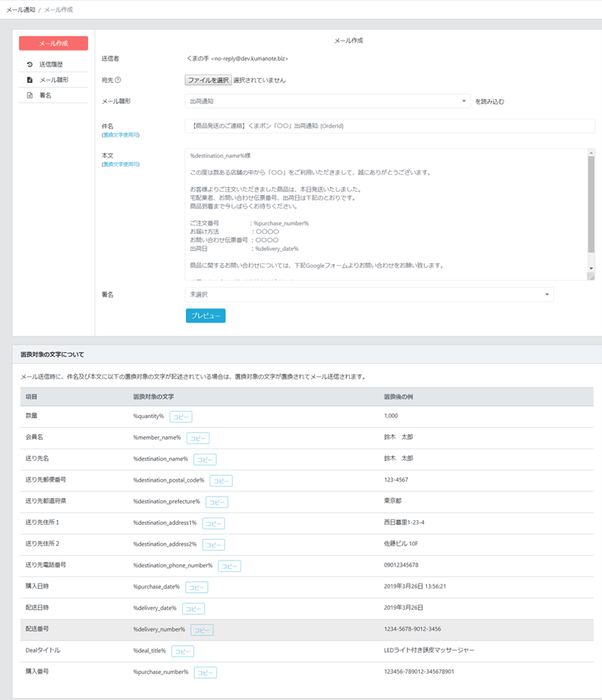Open 送信履歴 history icon in sidebar
Screen dimensions: 602x700
click(30, 64)
